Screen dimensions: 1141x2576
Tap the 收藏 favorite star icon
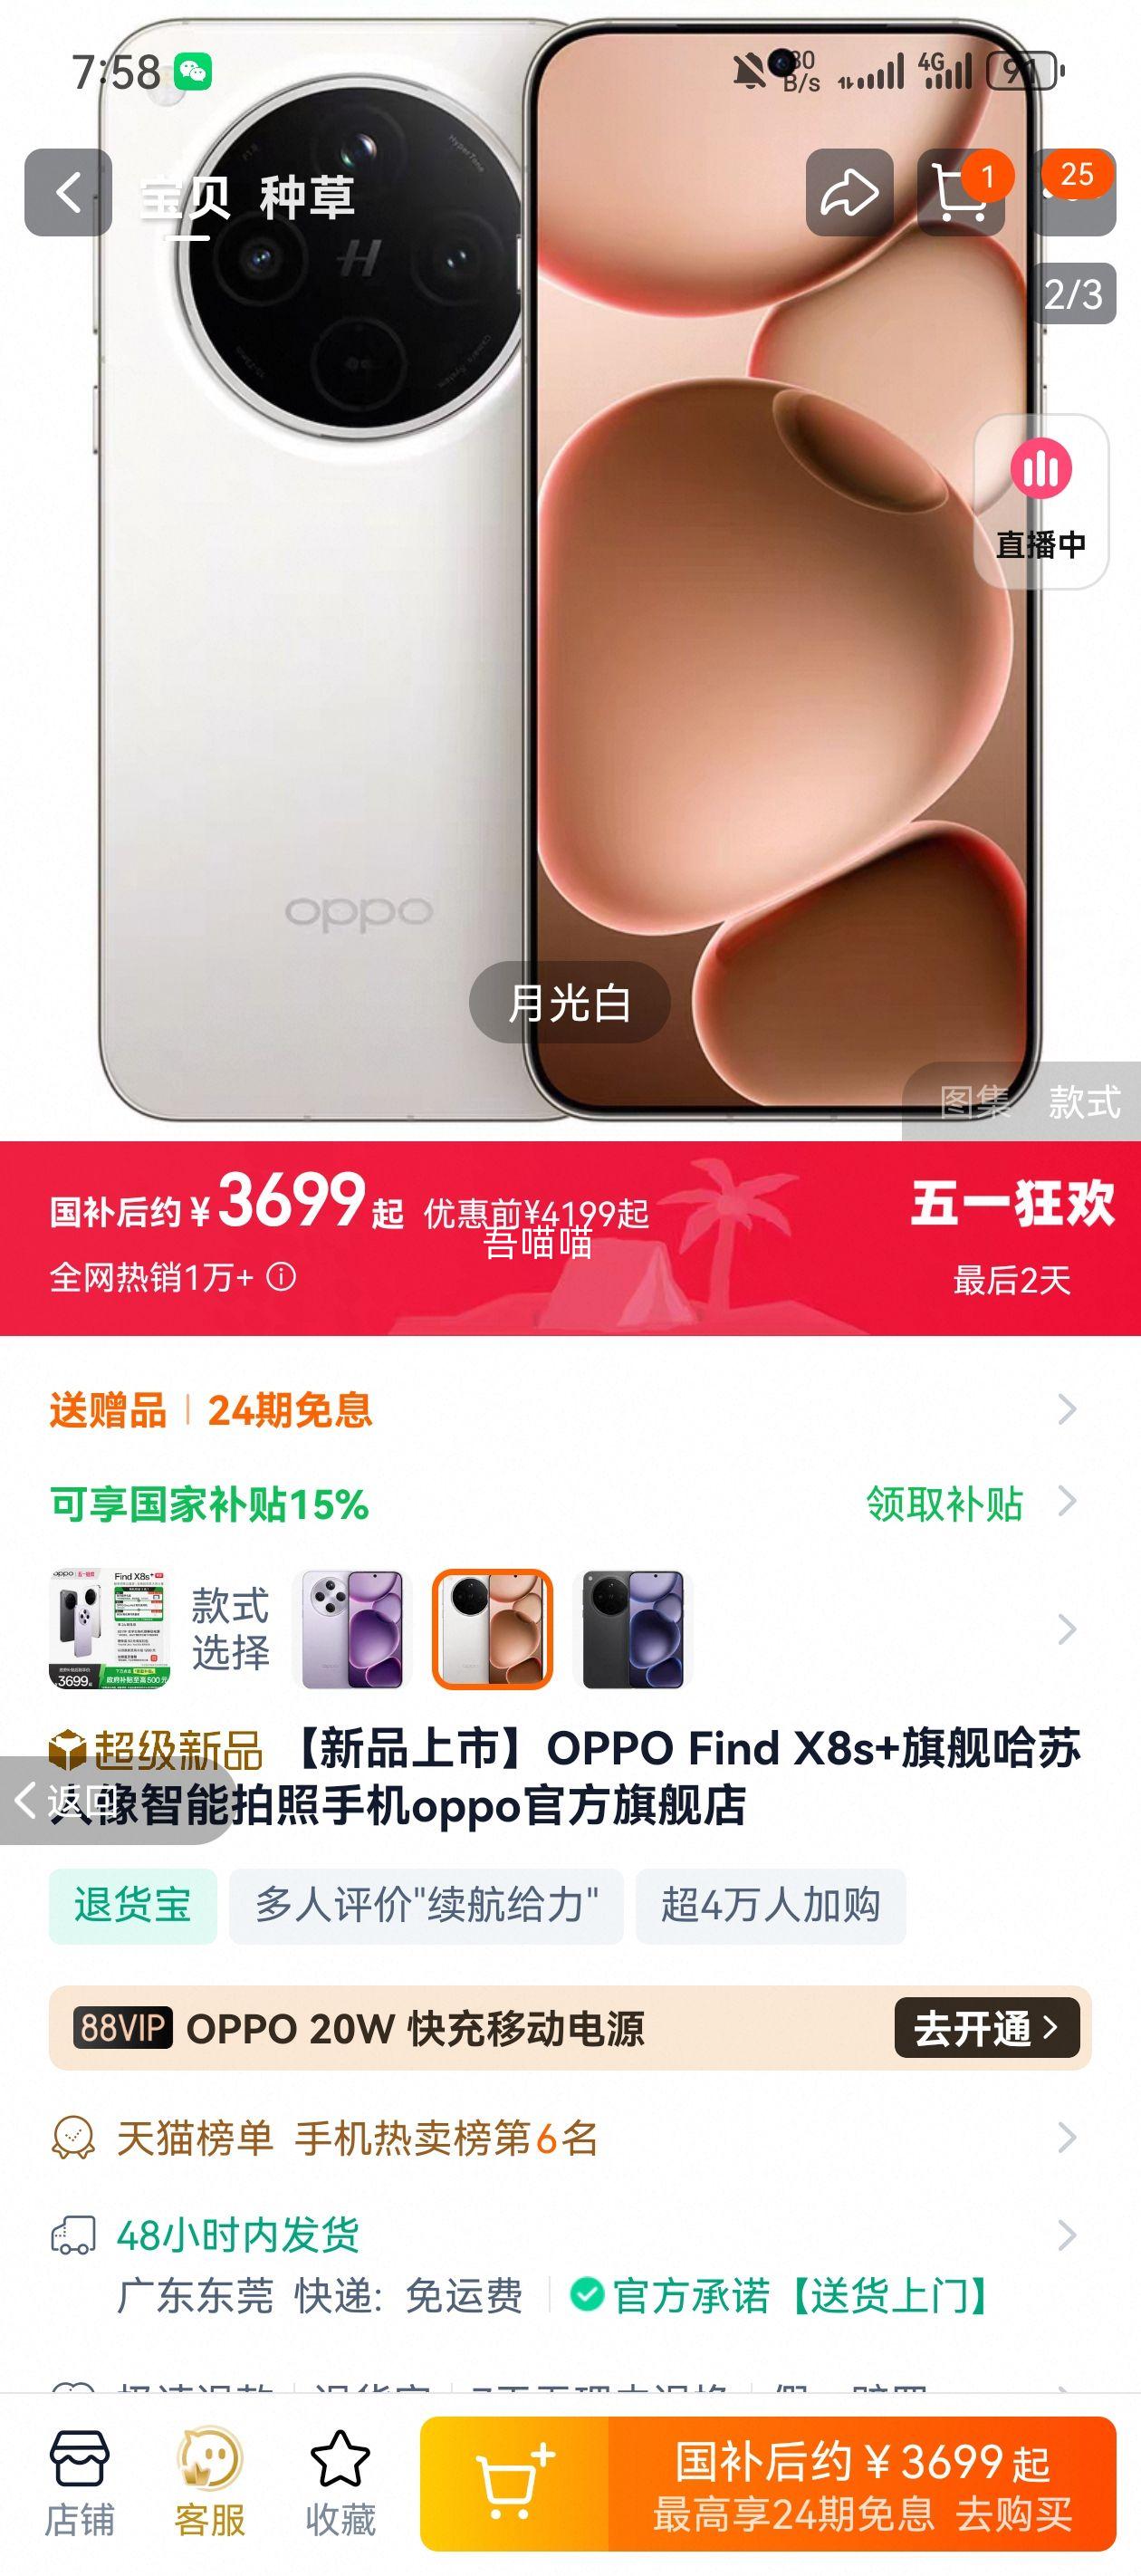(340, 2483)
